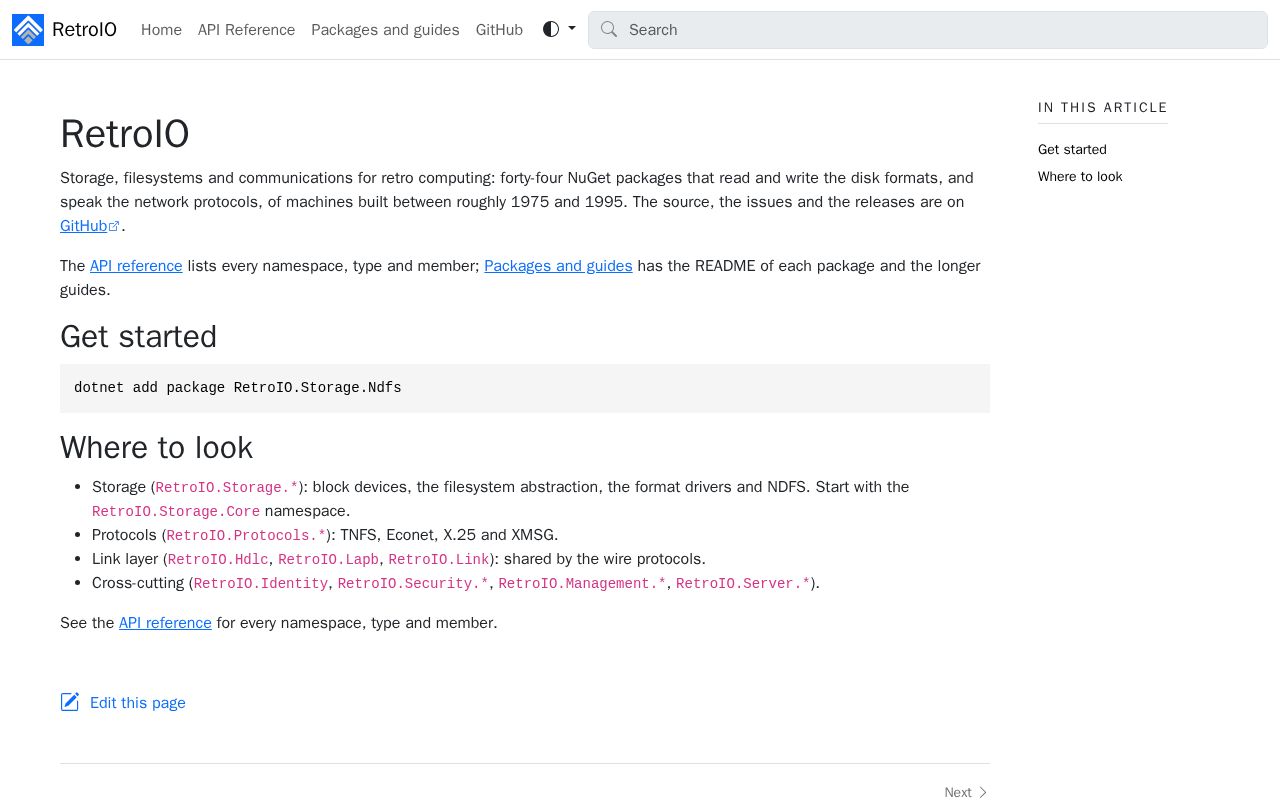Go to the Next page link
The height and width of the screenshot is (800, 1280).
coord(966,792)
